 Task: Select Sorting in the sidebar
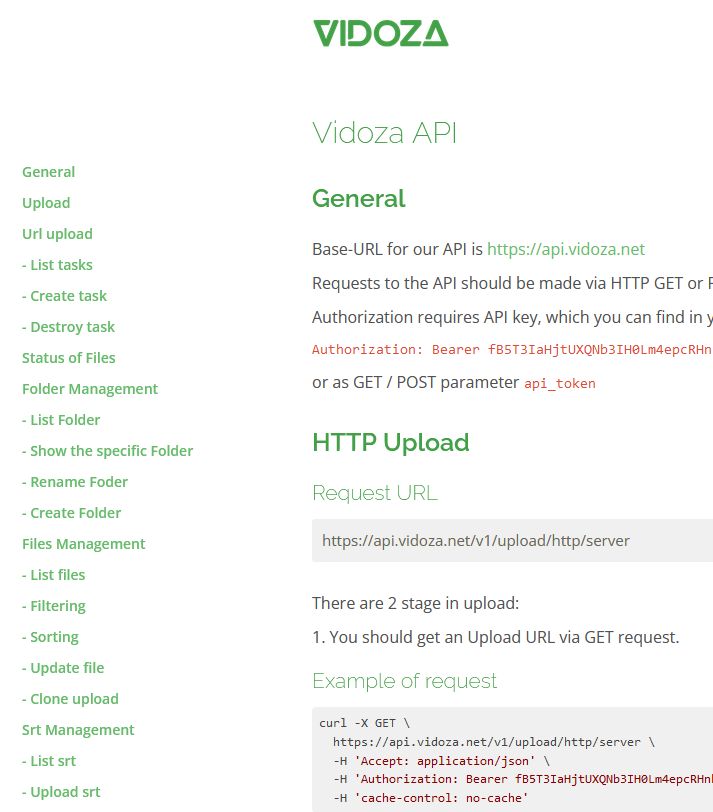click(50, 637)
